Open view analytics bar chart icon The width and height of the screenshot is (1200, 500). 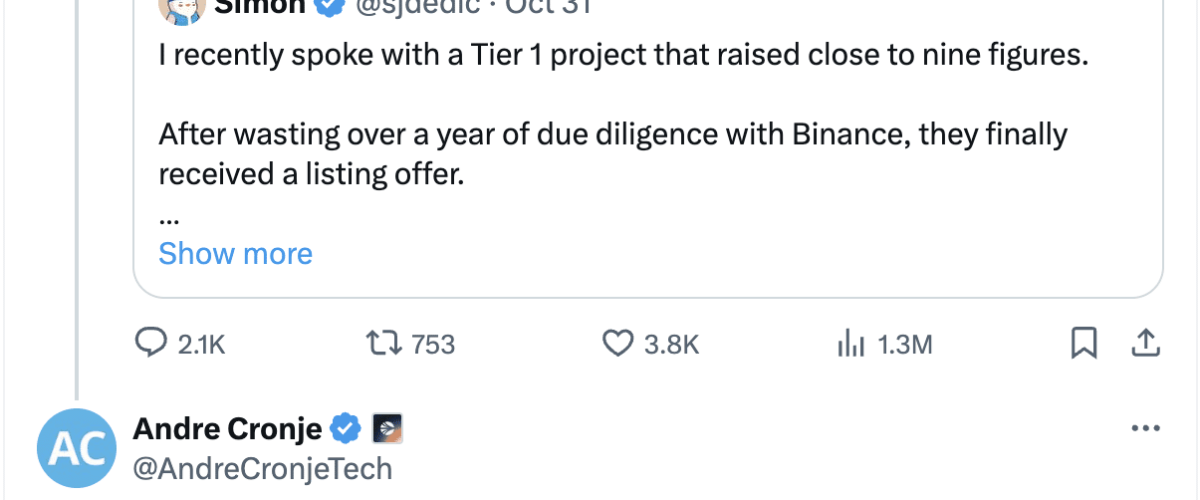[849, 344]
